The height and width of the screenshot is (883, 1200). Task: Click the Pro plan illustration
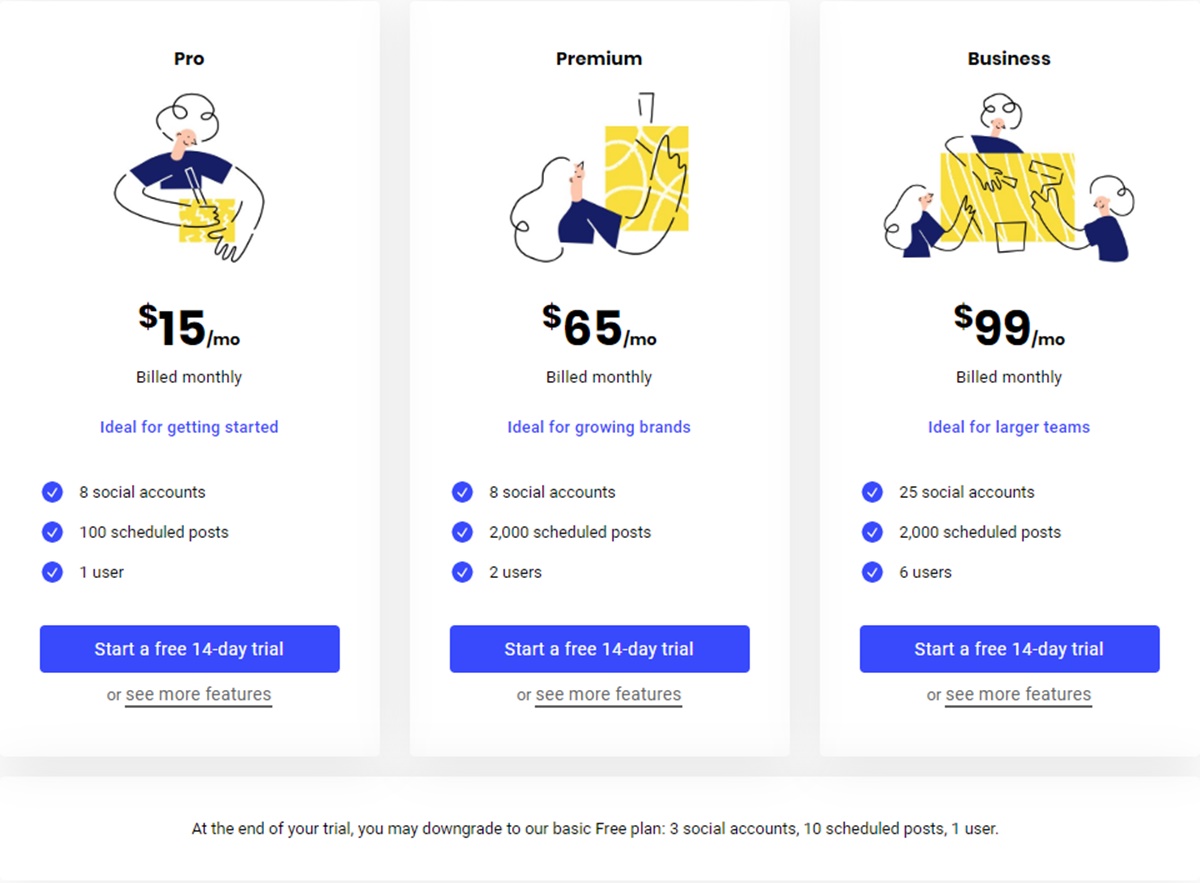coord(189,178)
